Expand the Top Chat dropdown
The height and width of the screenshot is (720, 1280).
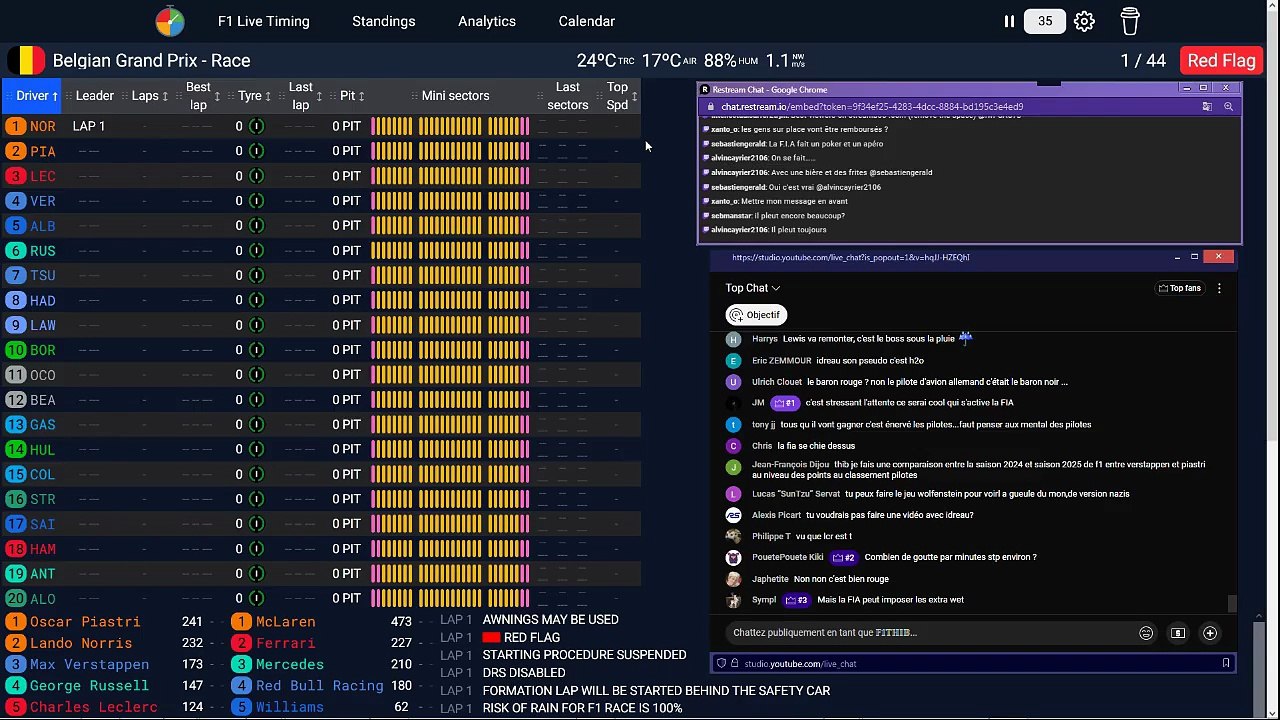pyautogui.click(x=753, y=288)
